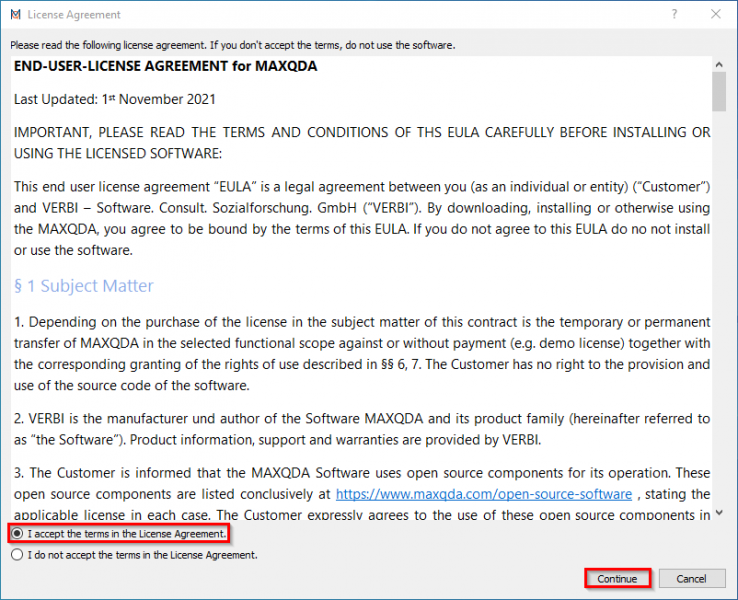
Task: Click the question mark help button
Action: 674,14
